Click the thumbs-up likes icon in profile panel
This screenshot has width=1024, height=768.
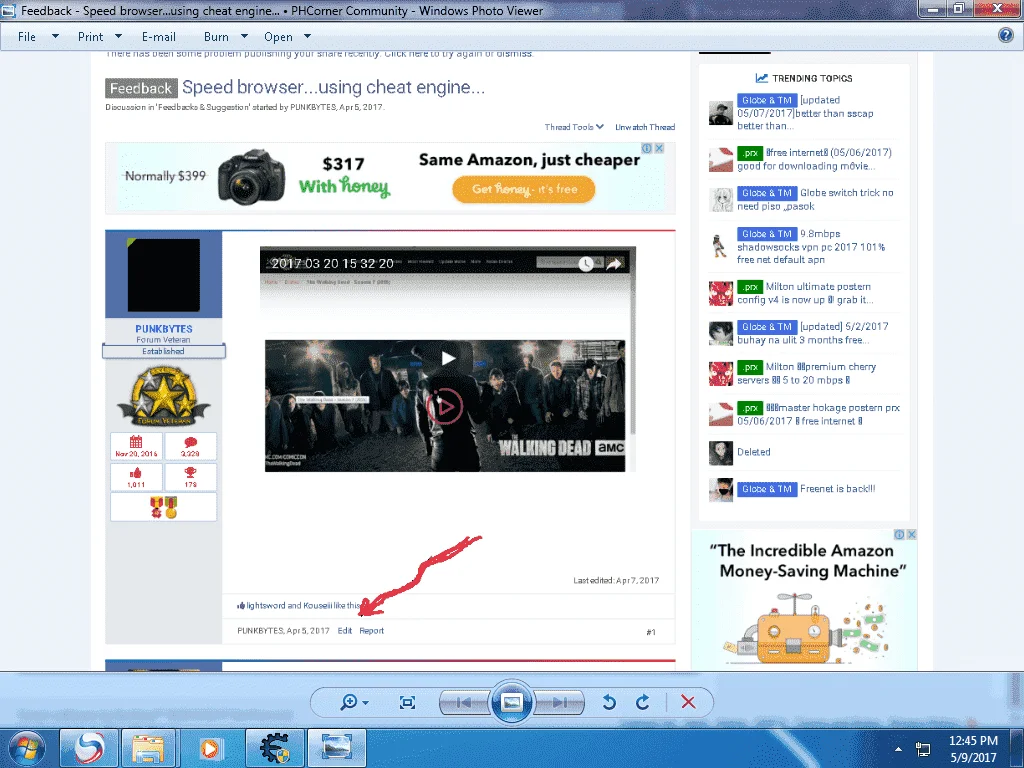pos(136,473)
